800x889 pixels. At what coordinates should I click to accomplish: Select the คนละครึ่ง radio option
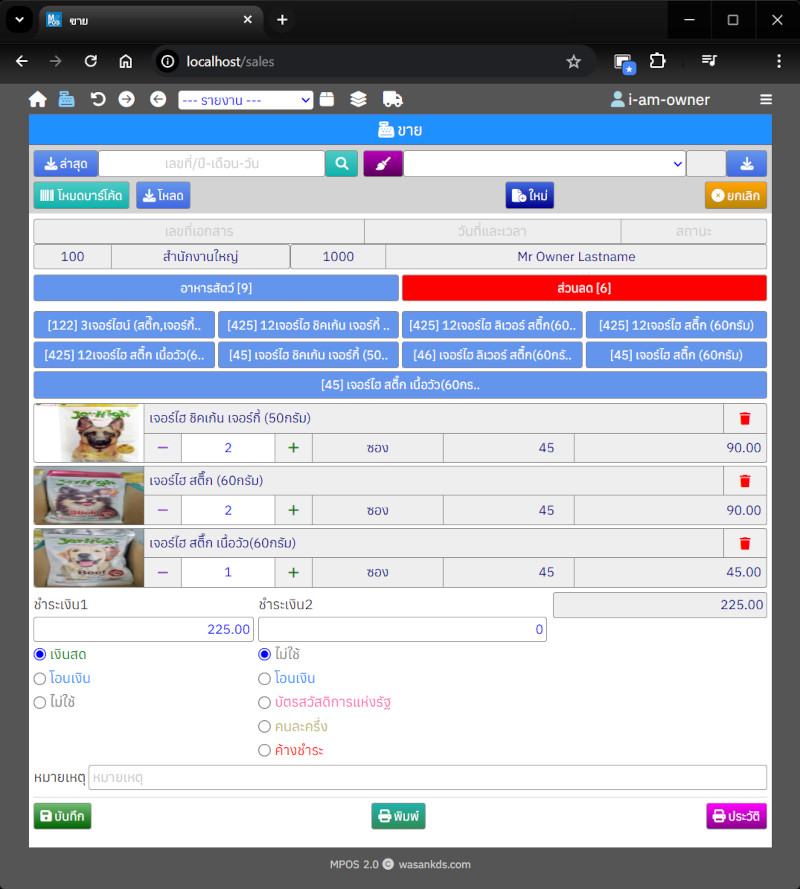click(x=265, y=726)
